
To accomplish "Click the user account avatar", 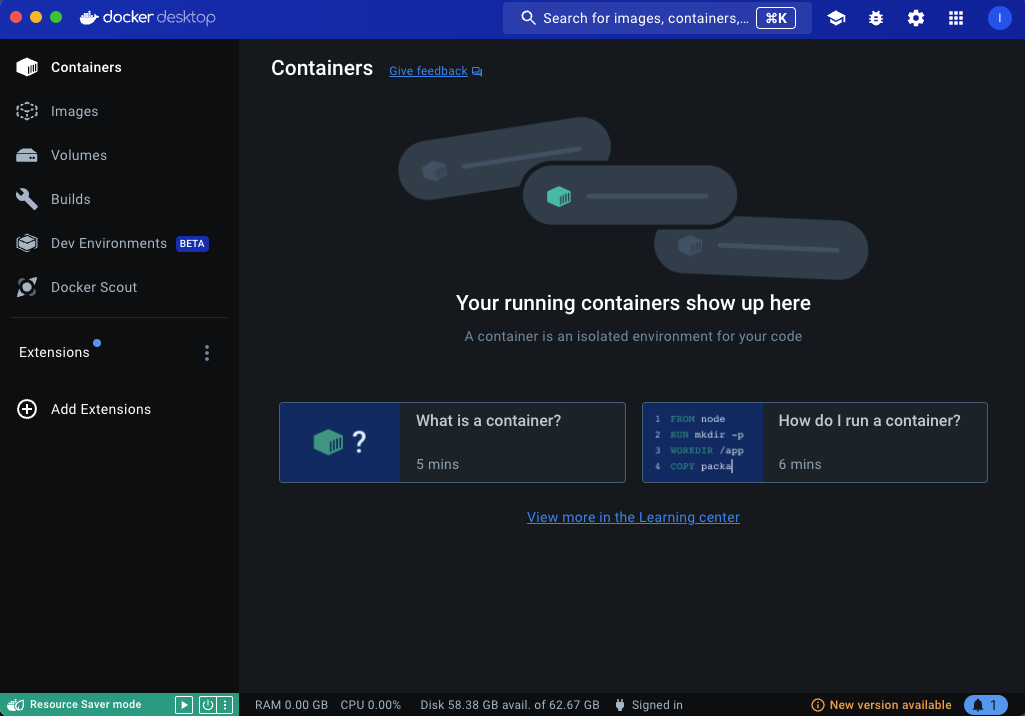I will (999, 18).
